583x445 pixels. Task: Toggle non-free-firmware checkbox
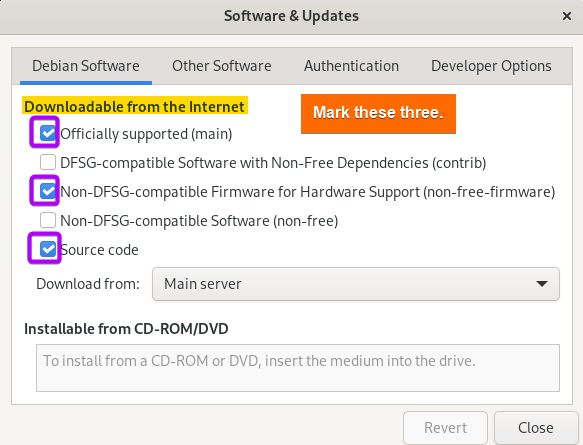[48, 191]
